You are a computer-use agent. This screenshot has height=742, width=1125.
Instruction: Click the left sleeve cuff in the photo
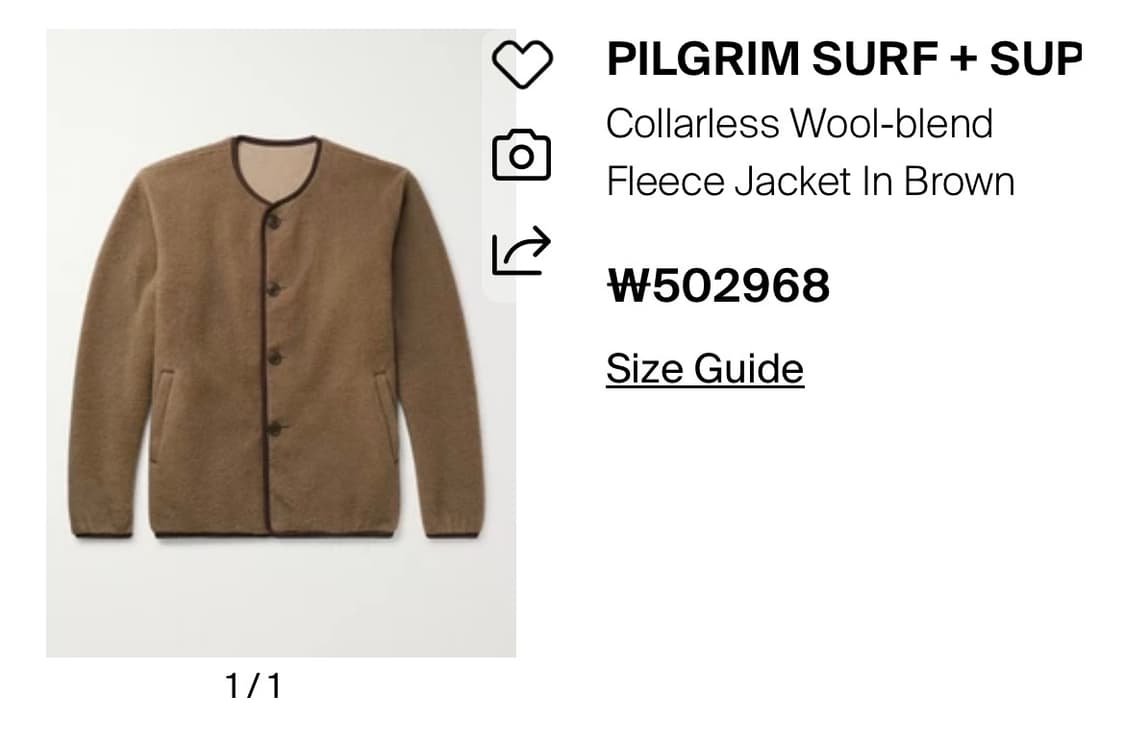tap(102, 532)
